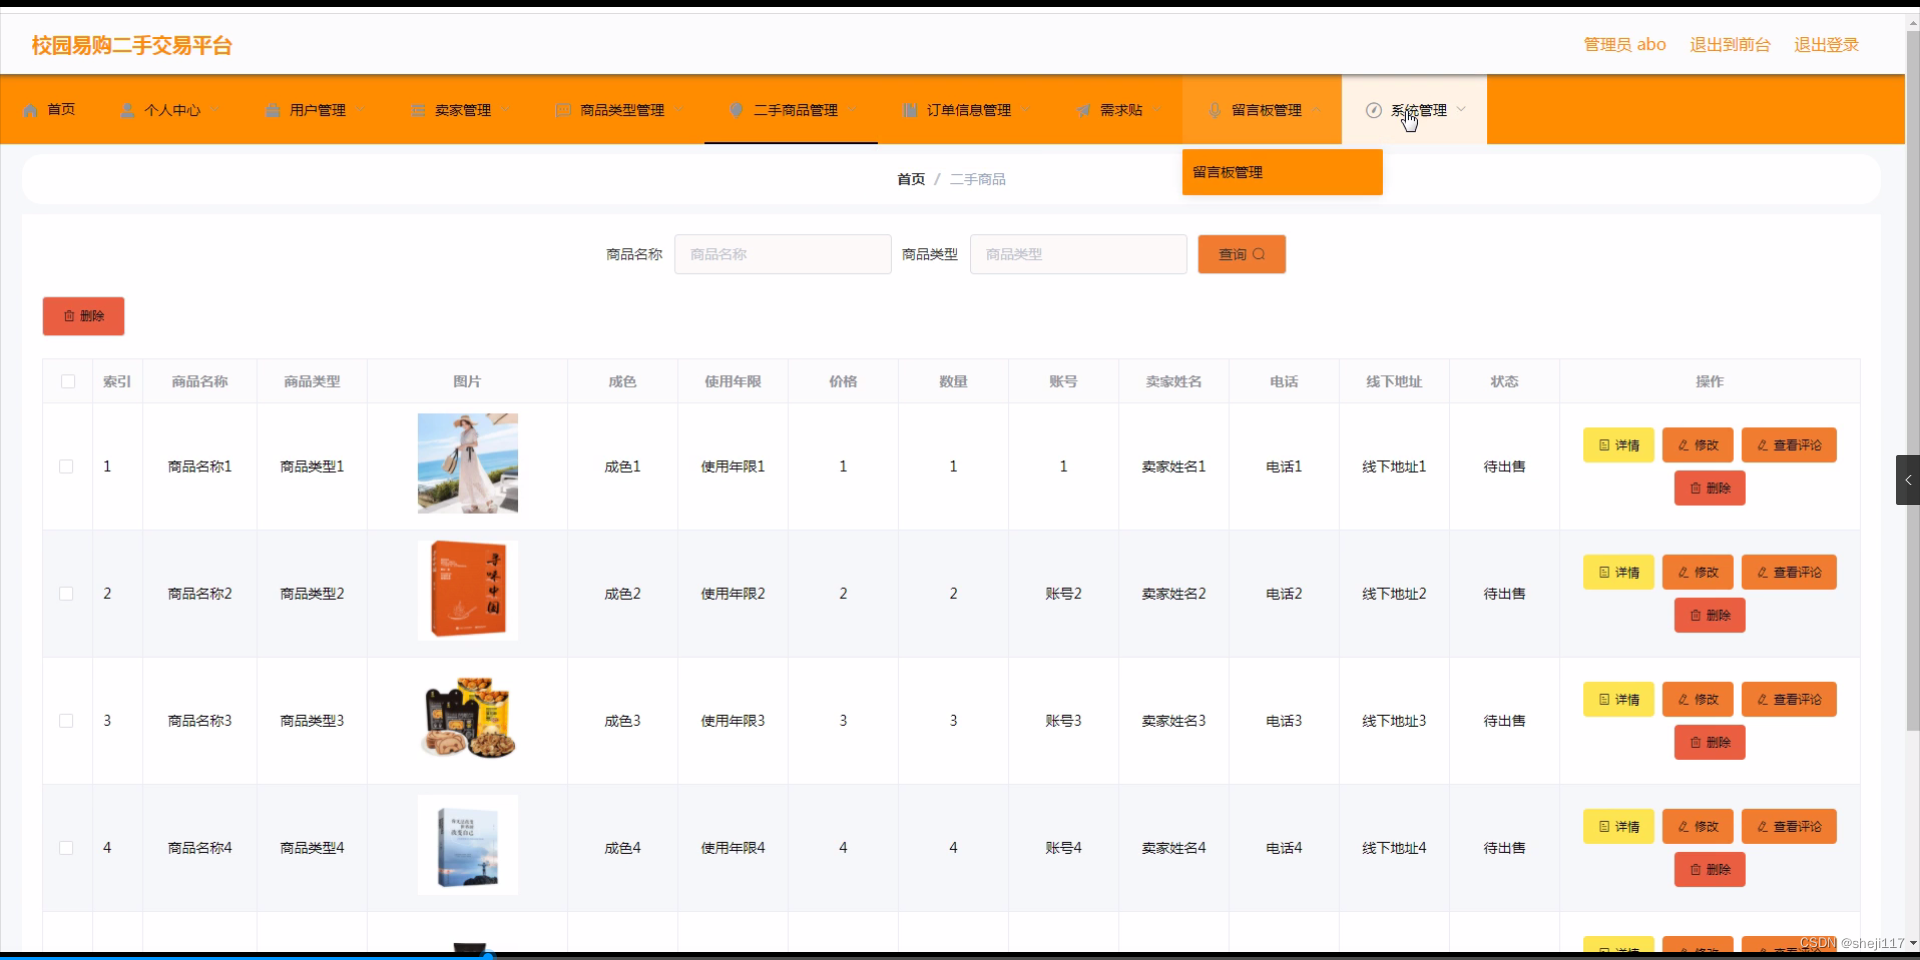Click into the 商品类型 search field

pos(1078,254)
